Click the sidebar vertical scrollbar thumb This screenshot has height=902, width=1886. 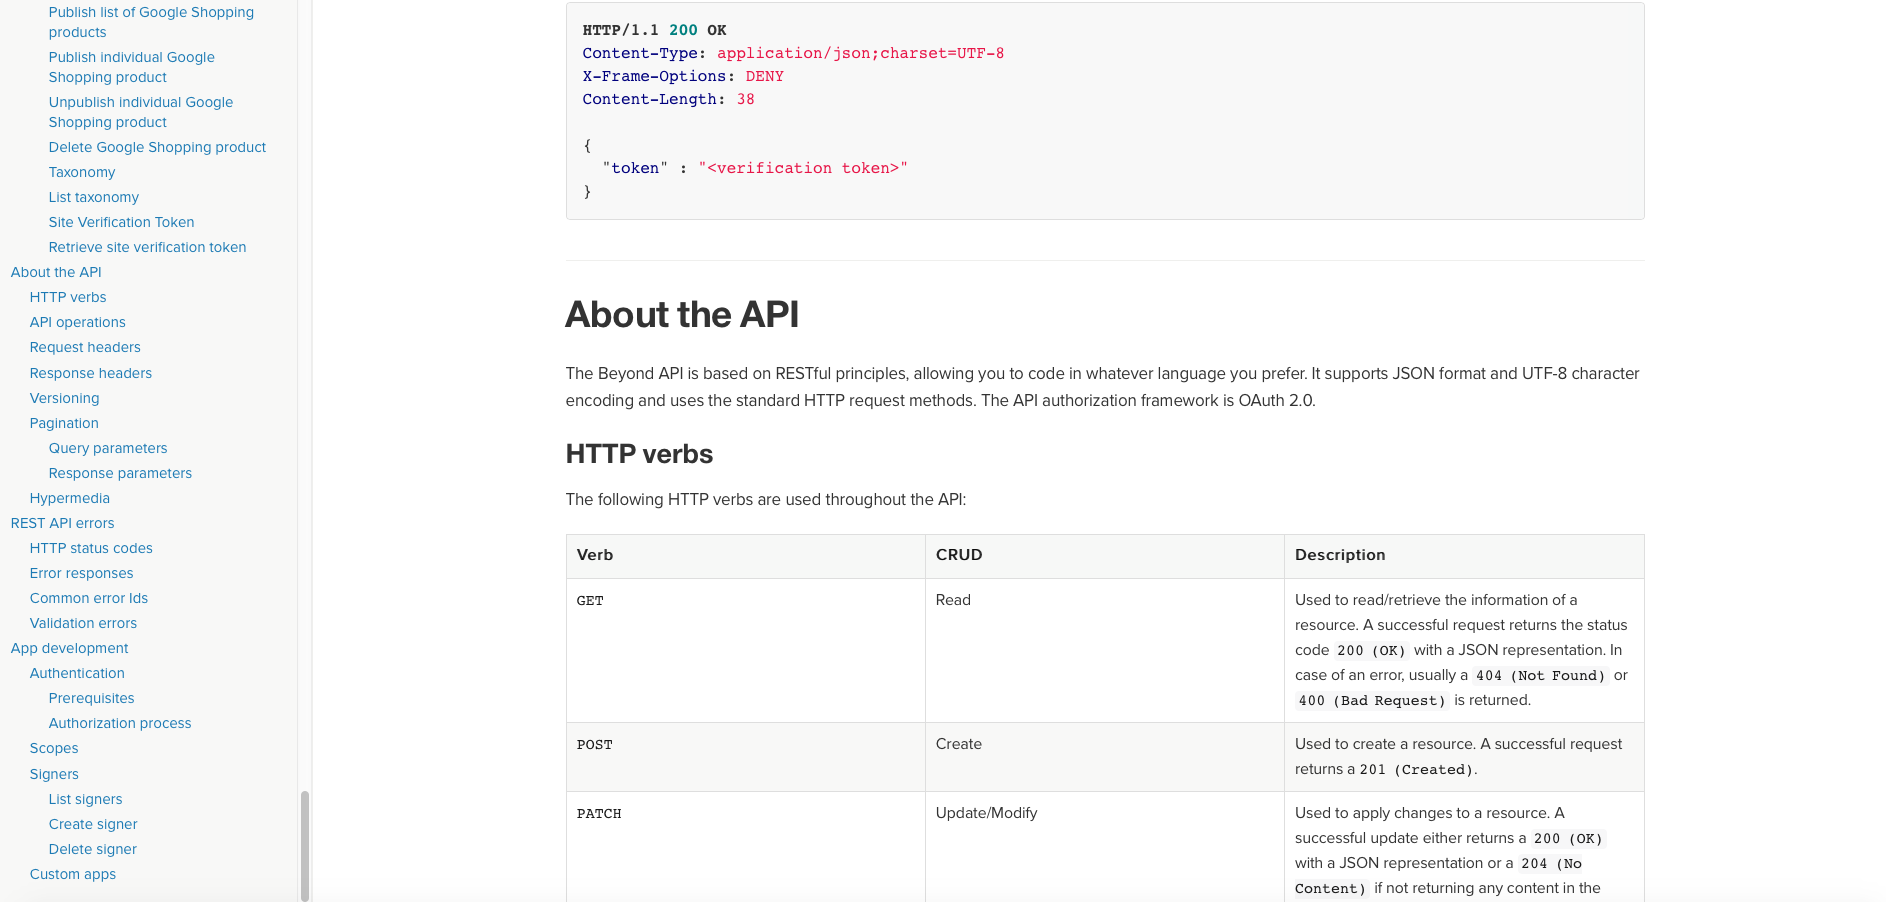coord(305,845)
